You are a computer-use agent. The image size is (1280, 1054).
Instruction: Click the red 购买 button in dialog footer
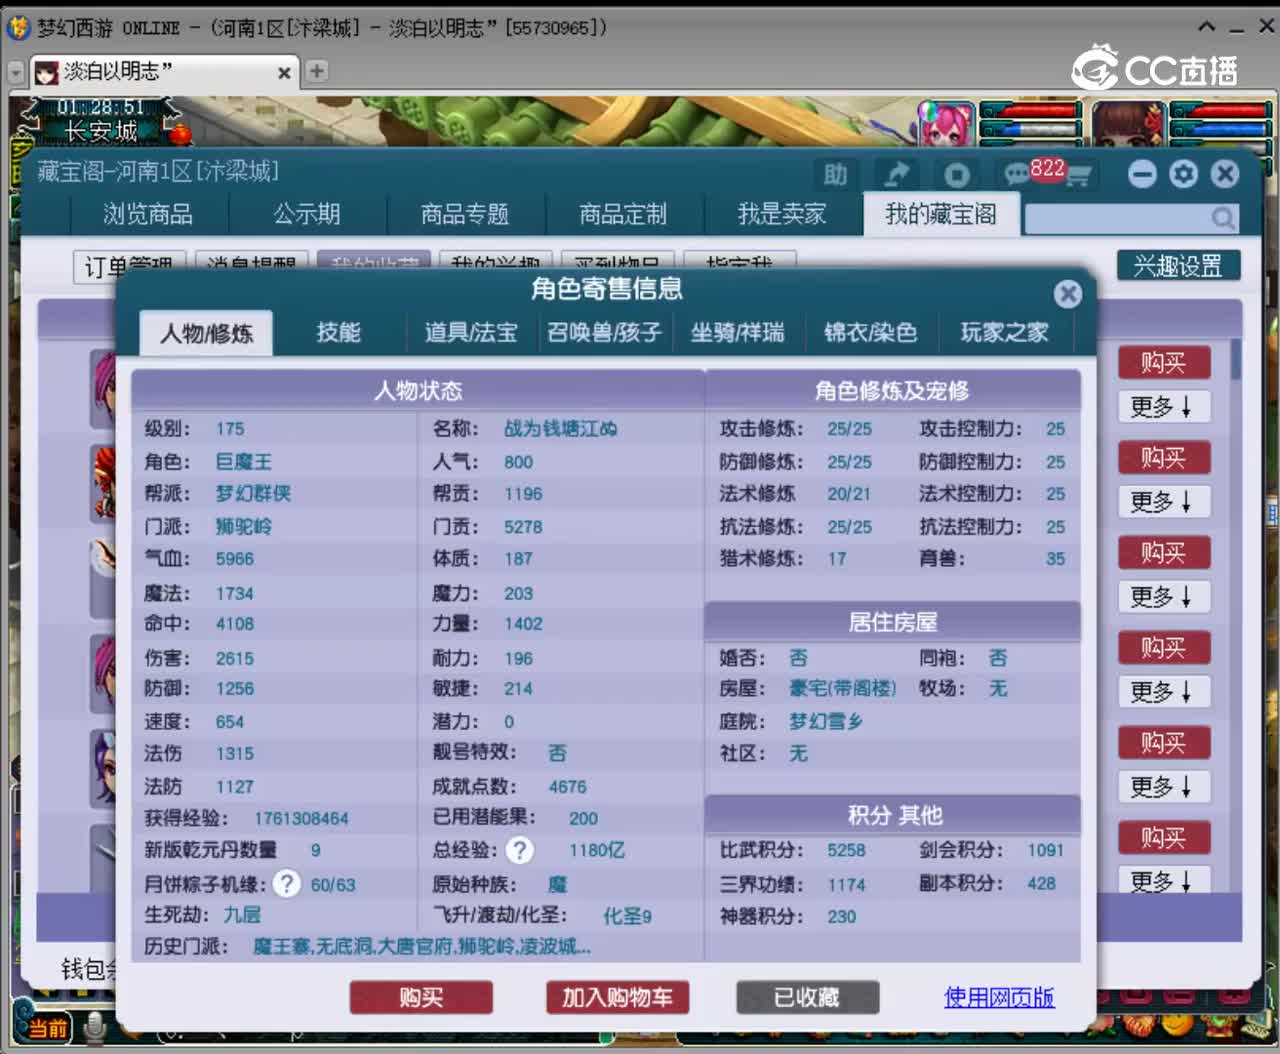pos(421,997)
